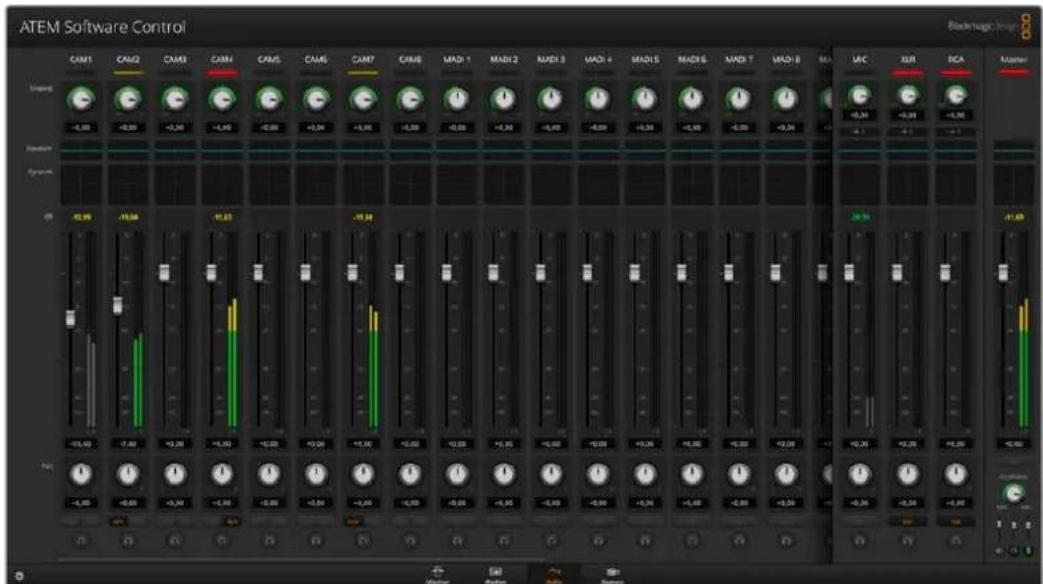Solo CAM6 with its headphone icon
This screenshot has height=584, width=1043.
tap(316, 541)
